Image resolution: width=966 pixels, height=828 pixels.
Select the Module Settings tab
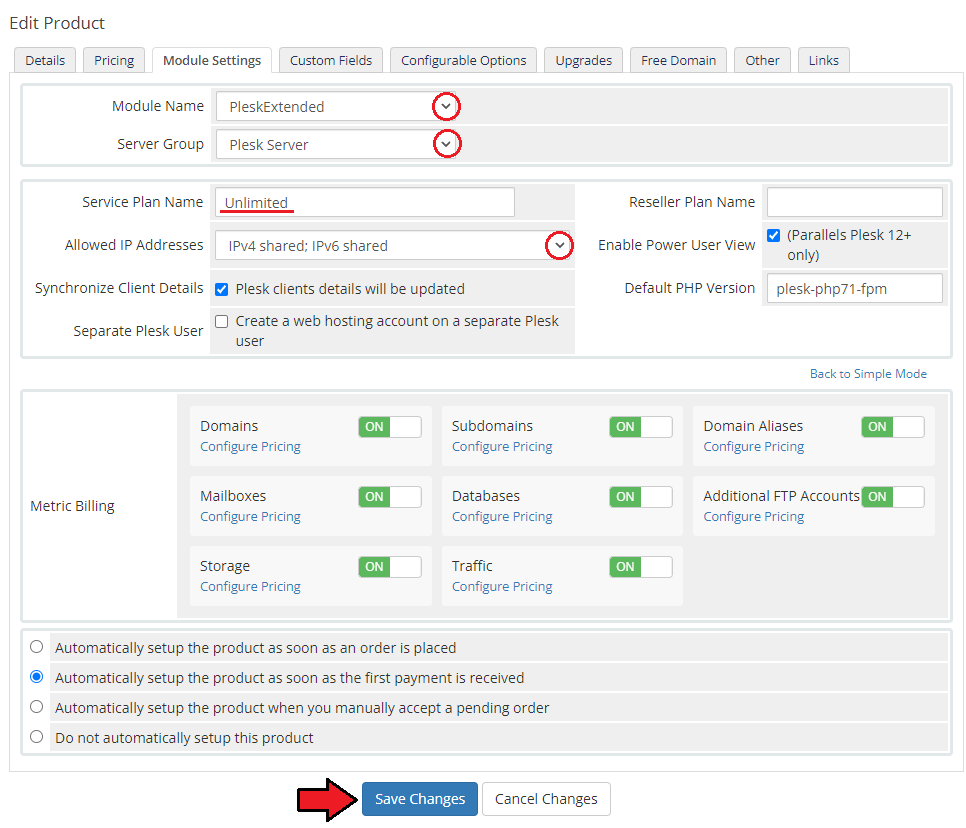(212, 60)
